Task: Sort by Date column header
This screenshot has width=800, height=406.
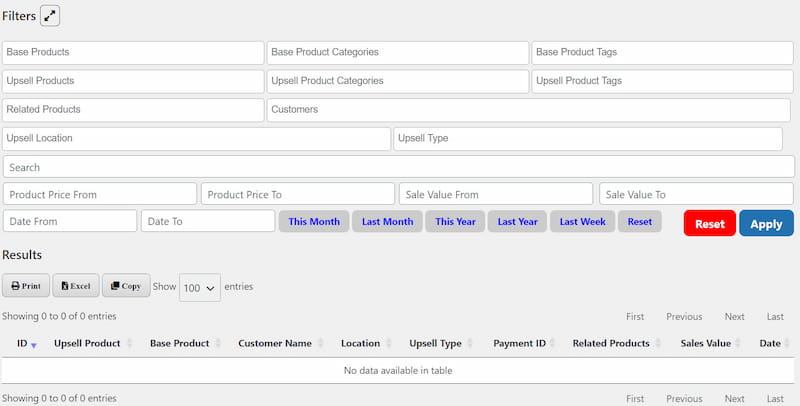Action: pyautogui.click(x=774, y=343)
